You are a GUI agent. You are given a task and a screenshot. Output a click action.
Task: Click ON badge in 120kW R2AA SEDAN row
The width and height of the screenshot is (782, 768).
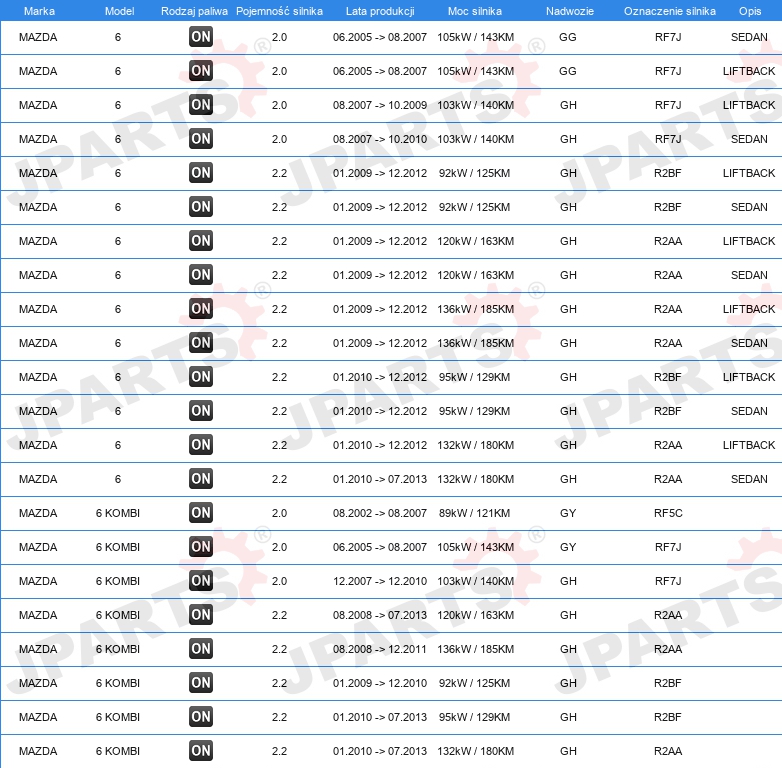(201, 275)
